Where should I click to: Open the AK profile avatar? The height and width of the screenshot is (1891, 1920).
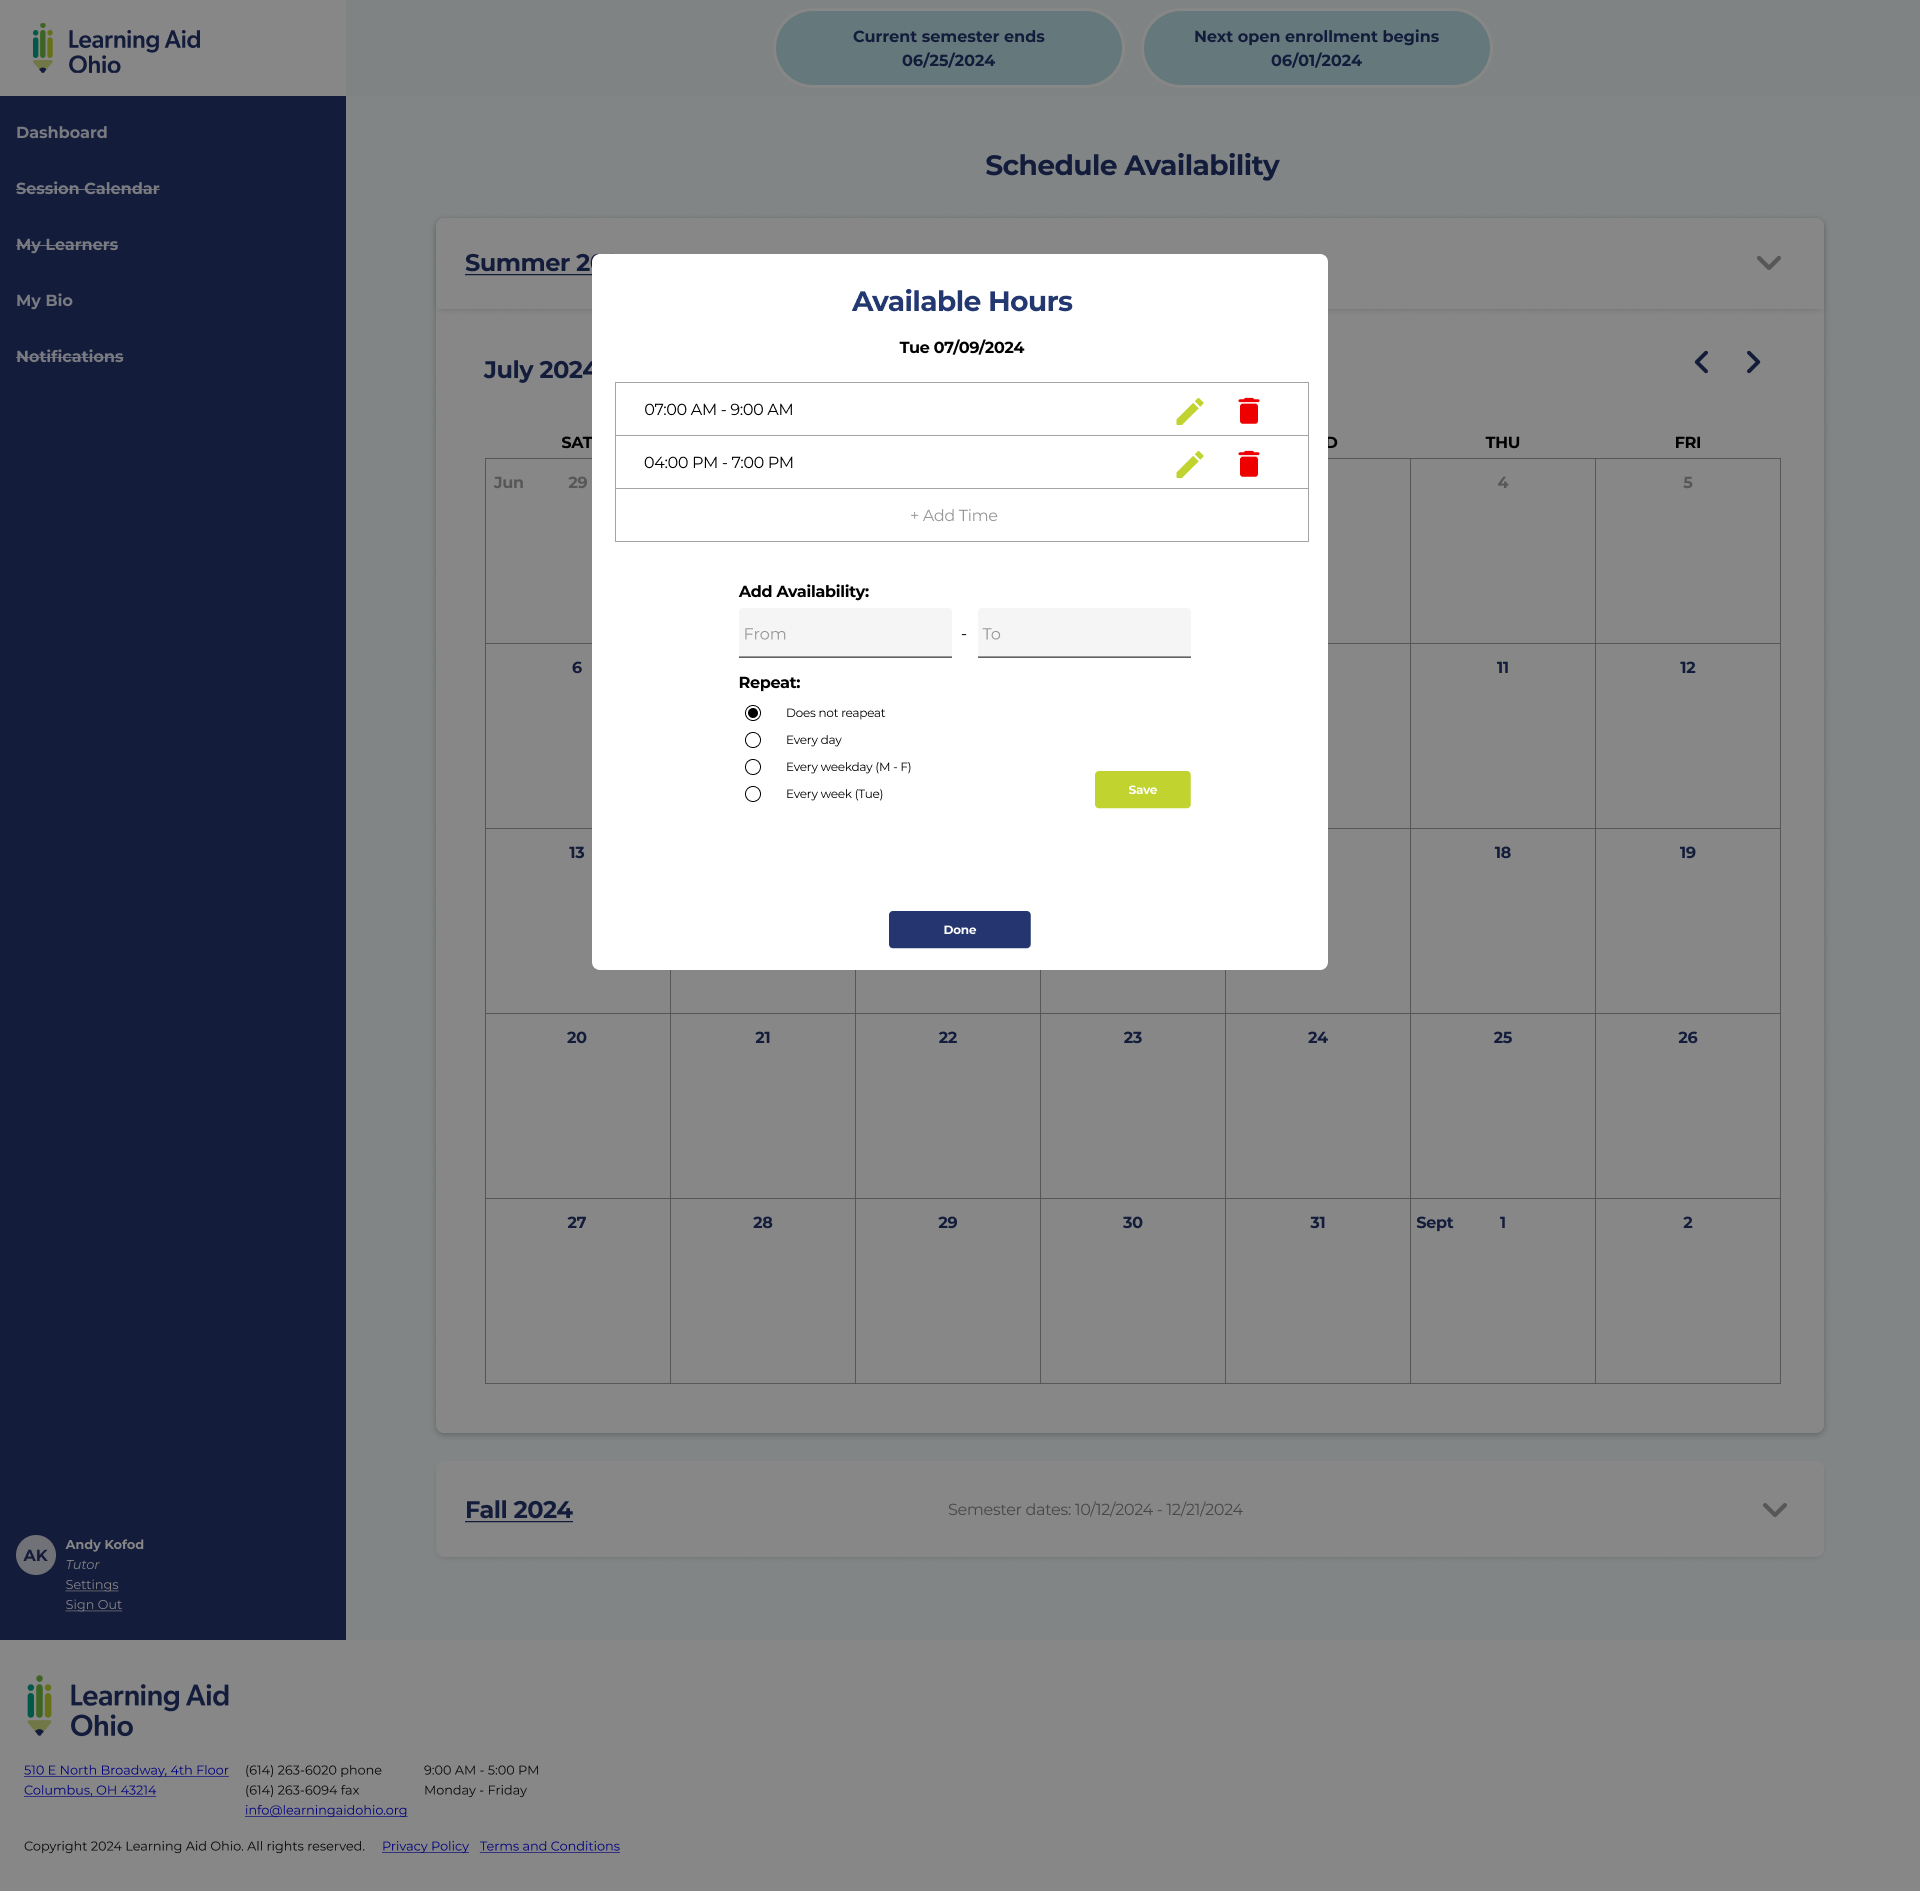click(x=35, y=1555)
